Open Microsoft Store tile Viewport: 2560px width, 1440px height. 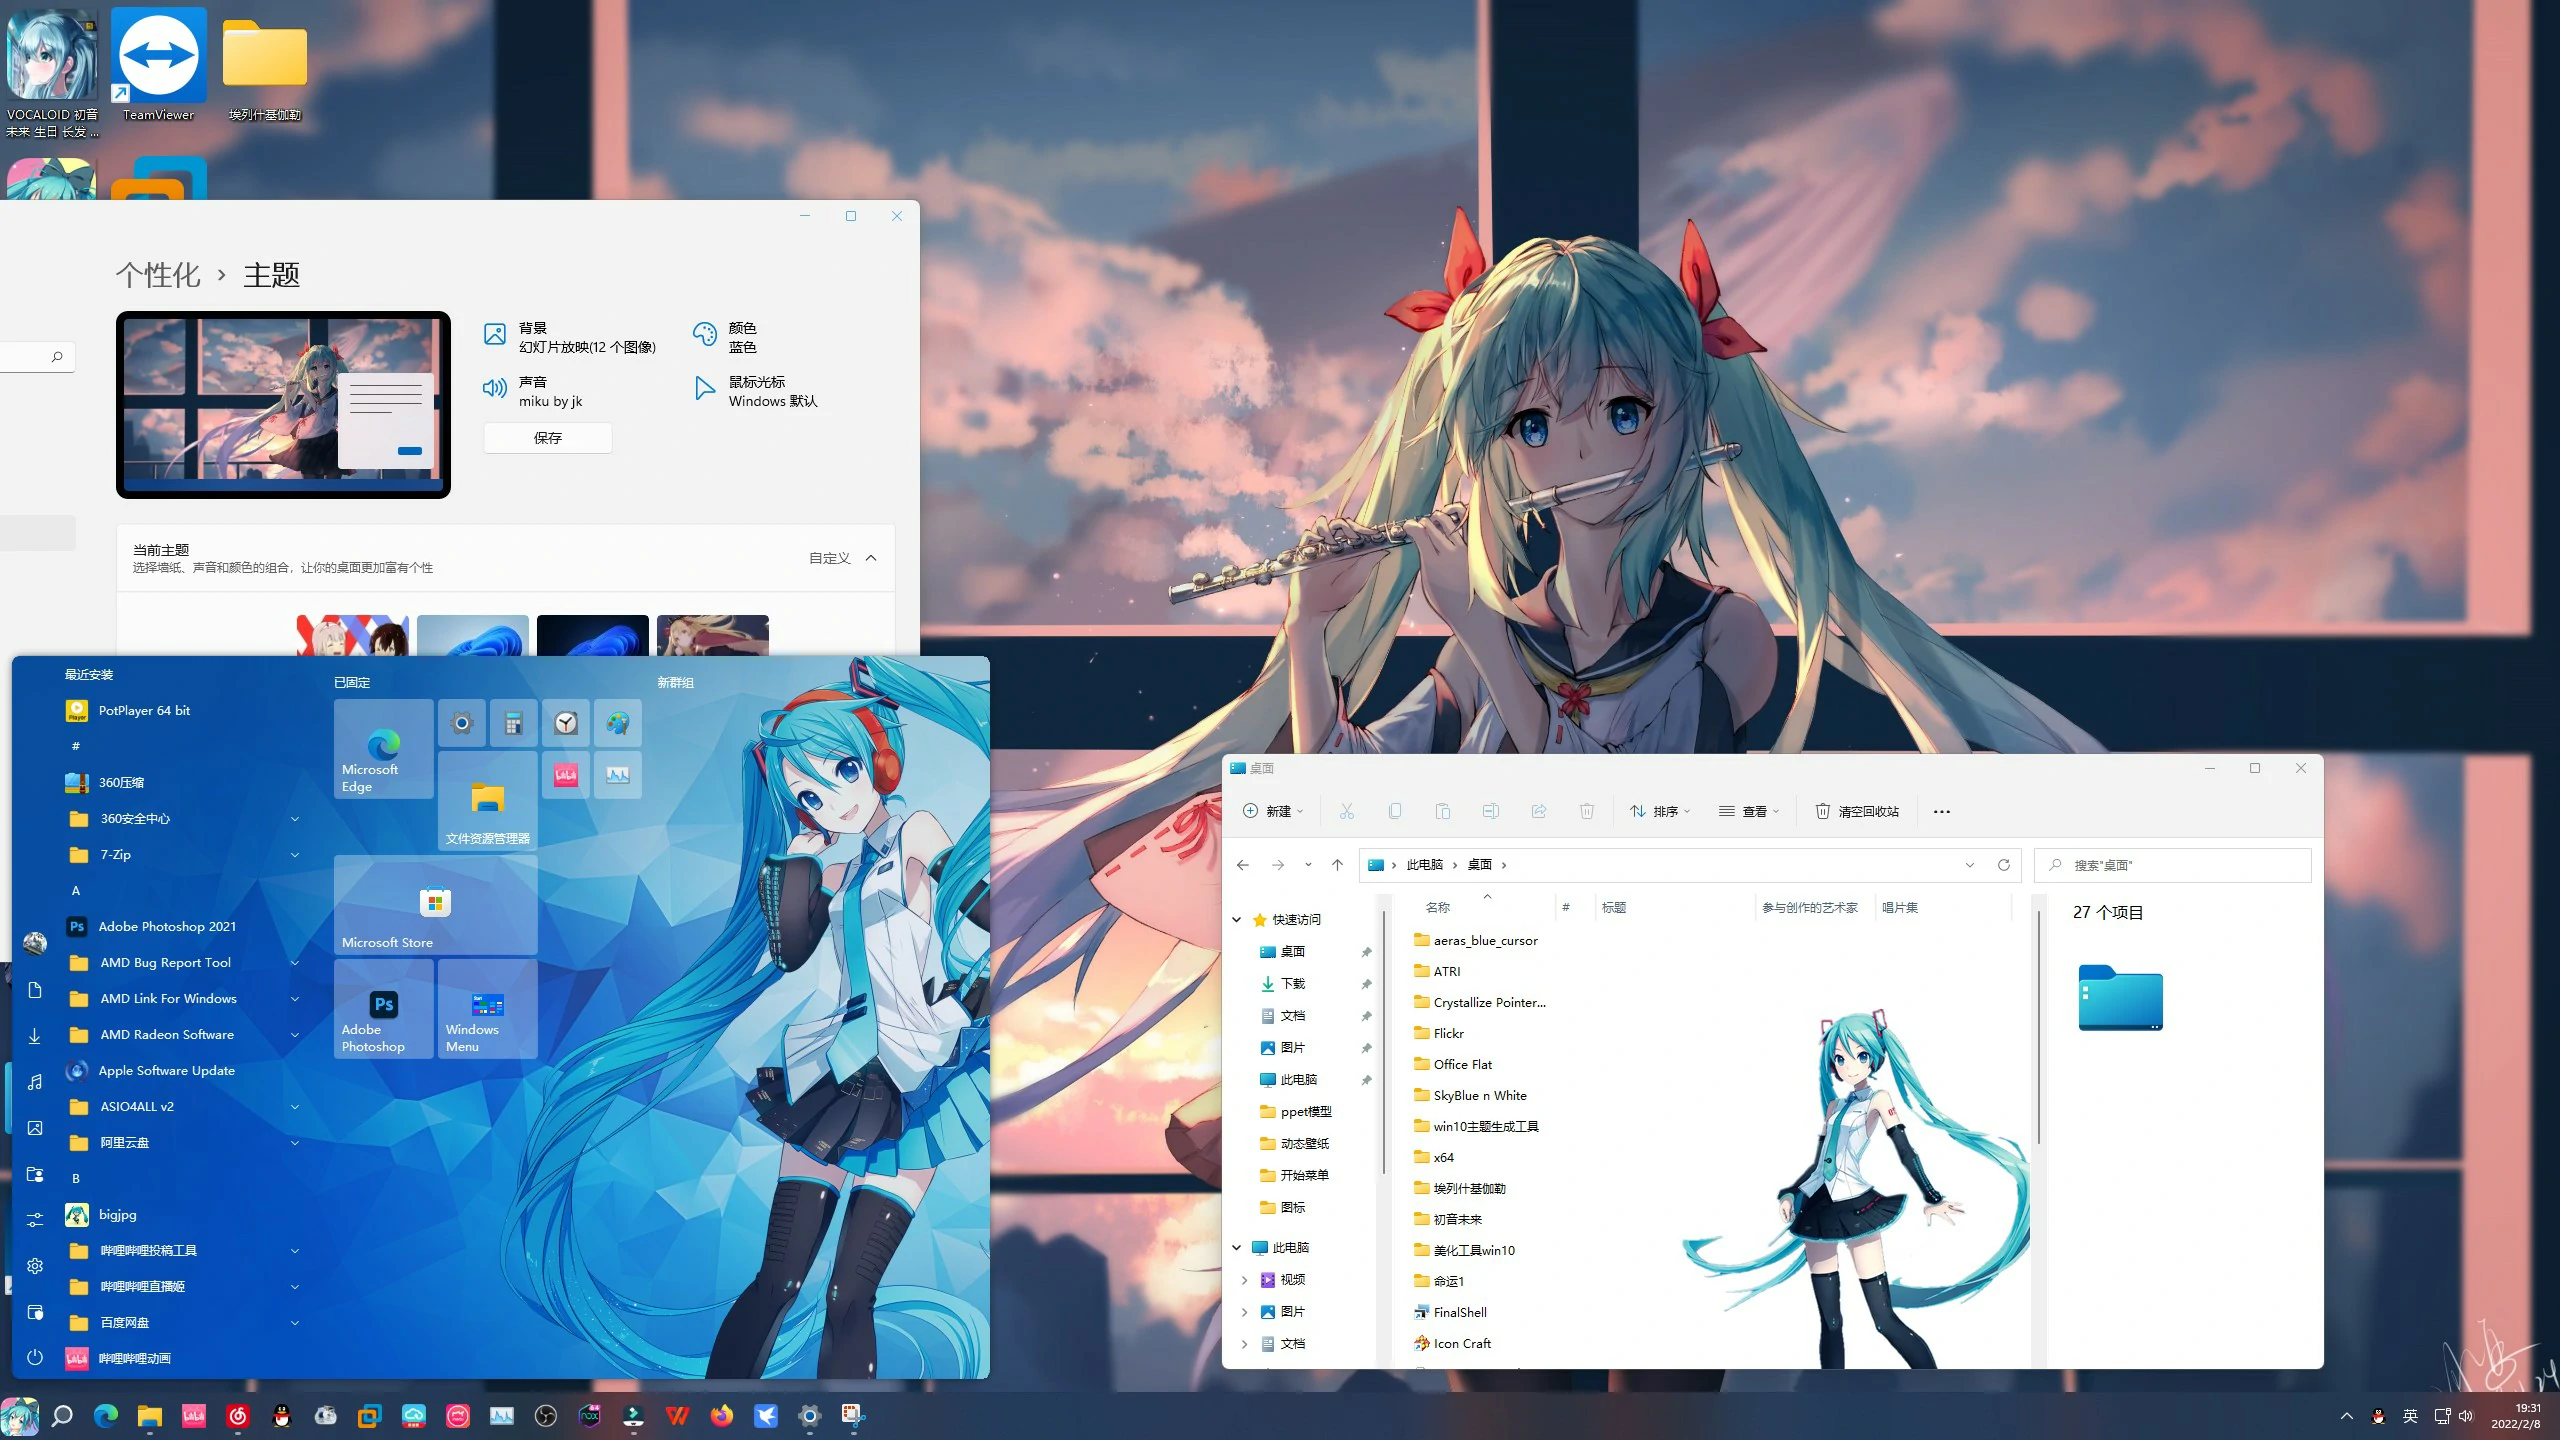pyautogui.click(x=435, y=905)
